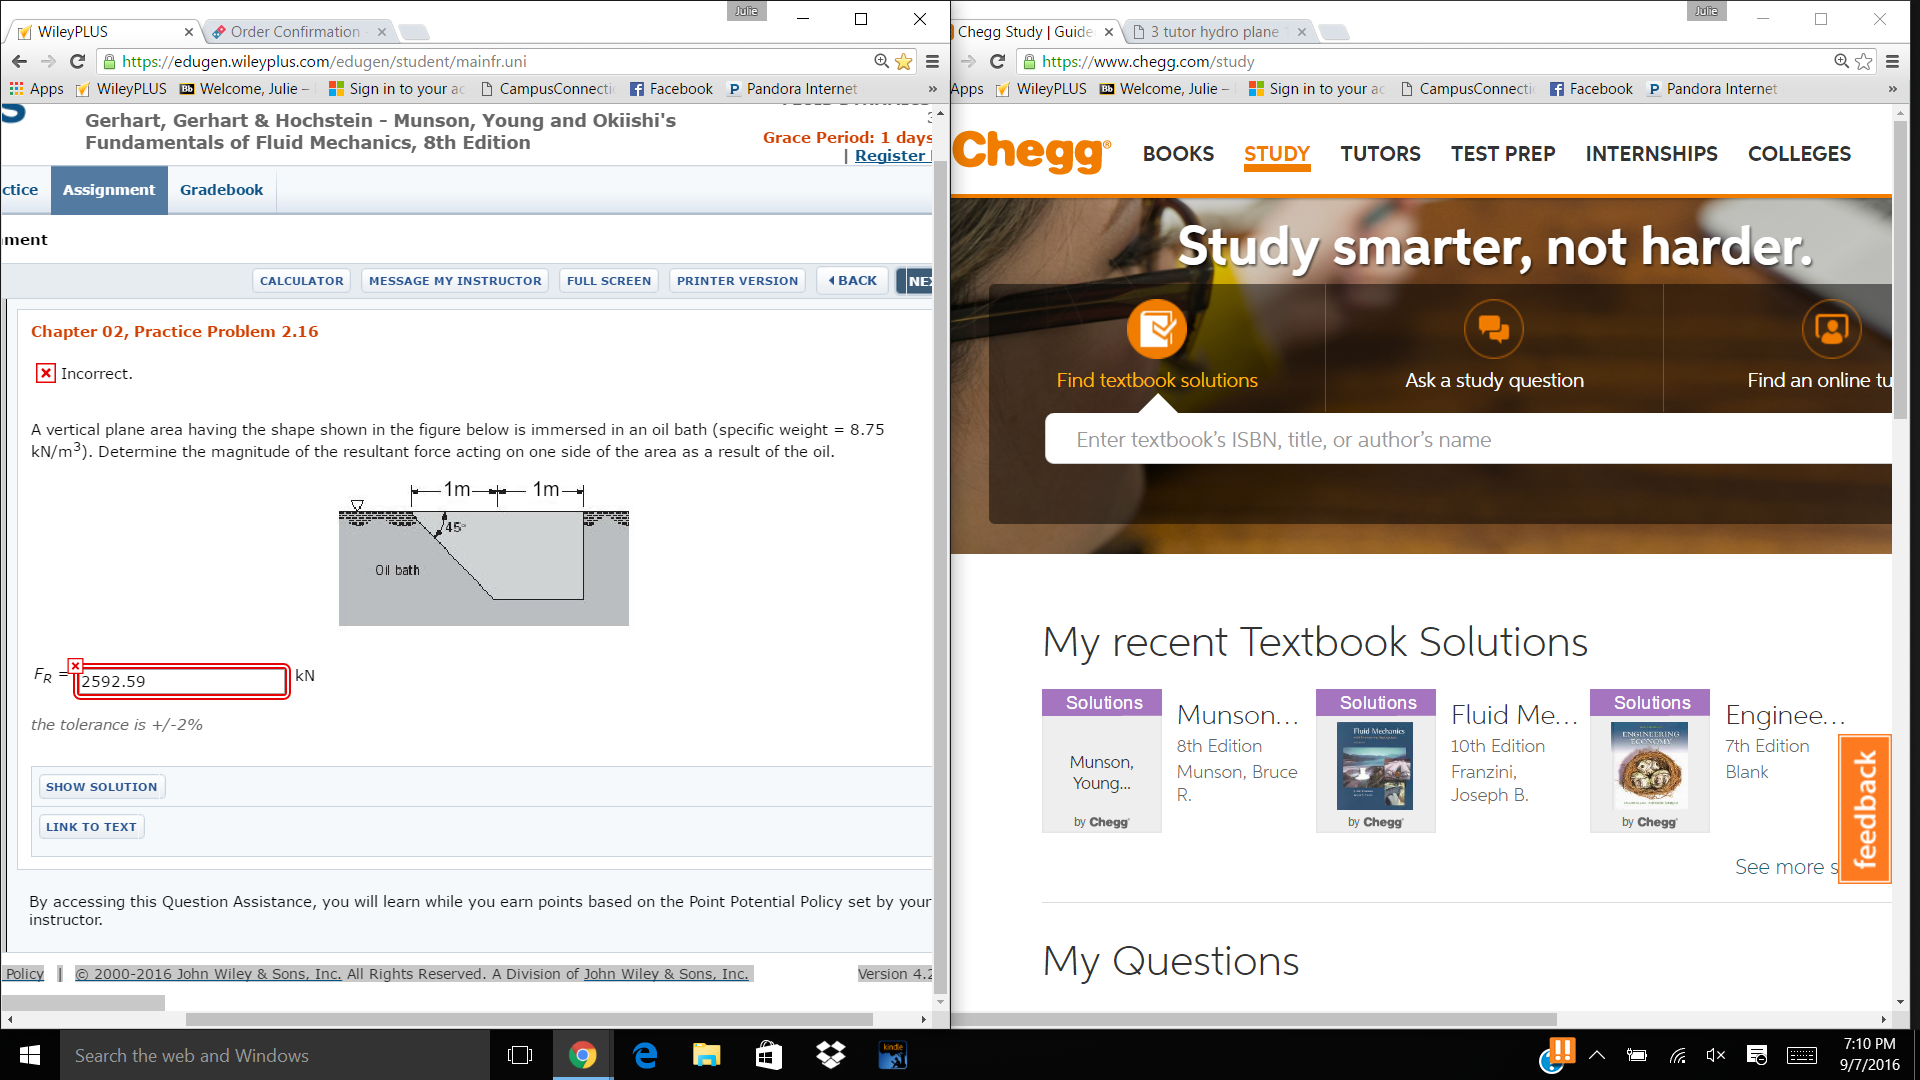Expand Chegg bookmarks bar overflow chevron
Viewport: 1920px width, 1080px height.
point(1892,89)
